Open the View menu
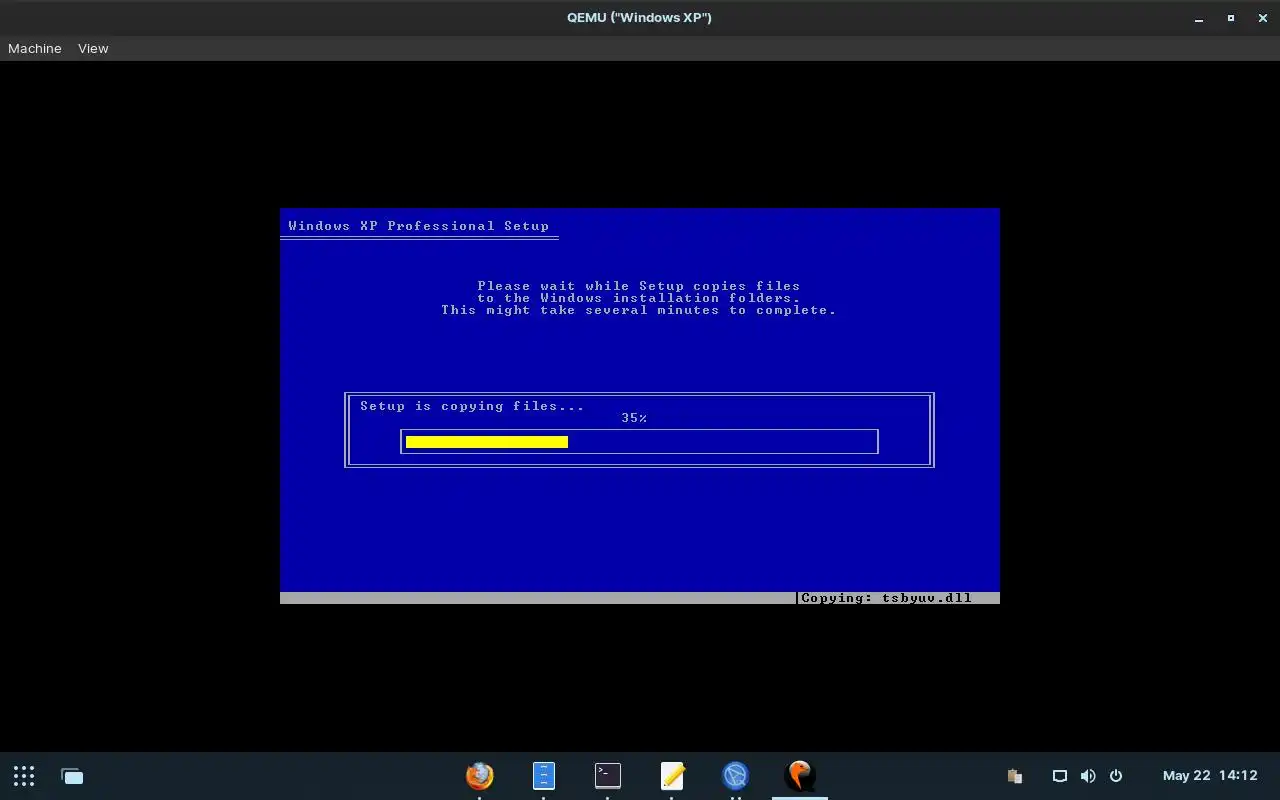Image resolution: width=1280 pixels, height=800 pixels. (93, 48)
